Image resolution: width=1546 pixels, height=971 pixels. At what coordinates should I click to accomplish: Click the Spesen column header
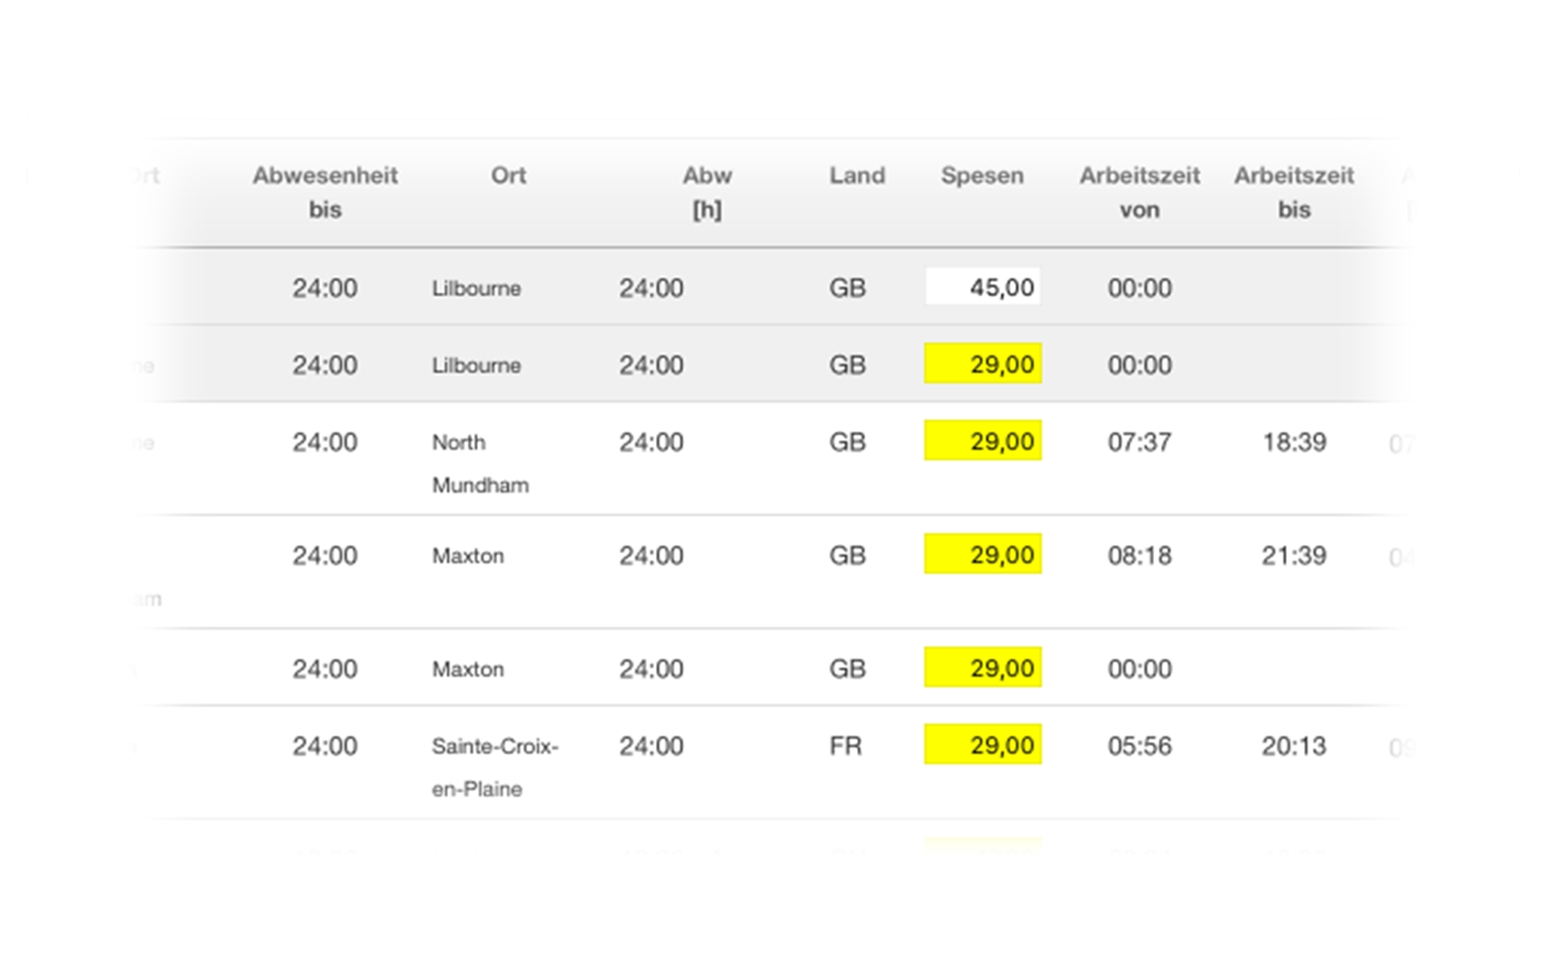point(982,176)
